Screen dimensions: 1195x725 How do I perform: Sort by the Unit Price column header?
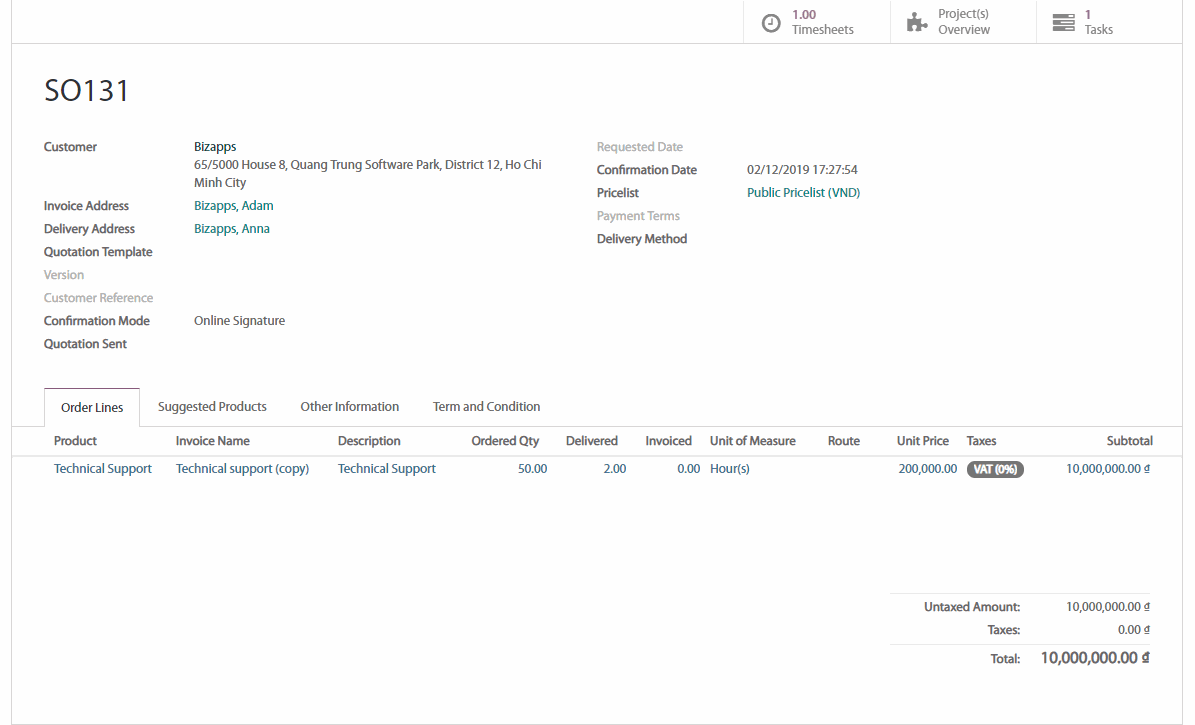coord(922,441)
